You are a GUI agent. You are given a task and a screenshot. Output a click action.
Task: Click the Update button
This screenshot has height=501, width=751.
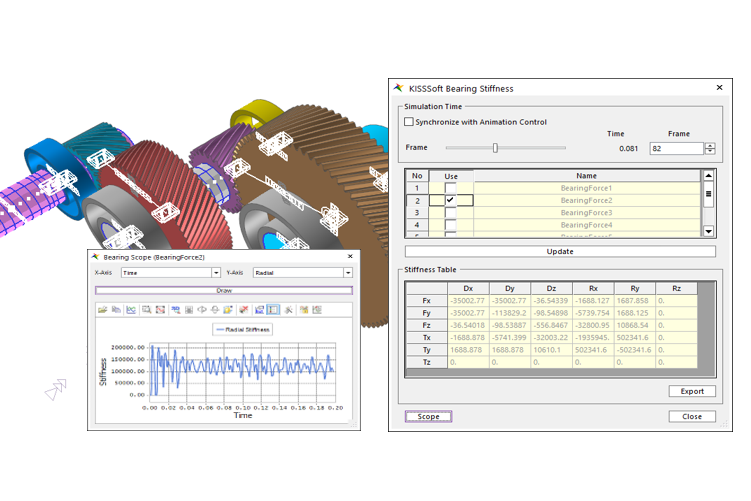click(x=560, y=251)
